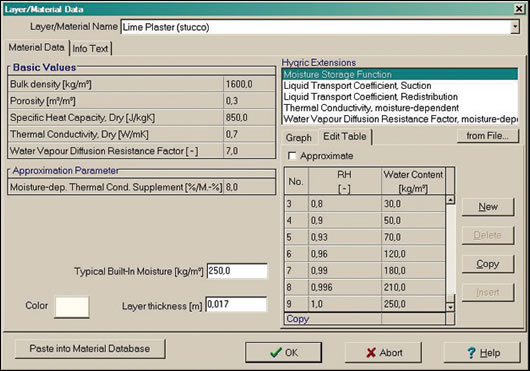The height and width of the screenshot is (371, 530).
Task: Switch to the Material Data tab
Action: point(37,47)
